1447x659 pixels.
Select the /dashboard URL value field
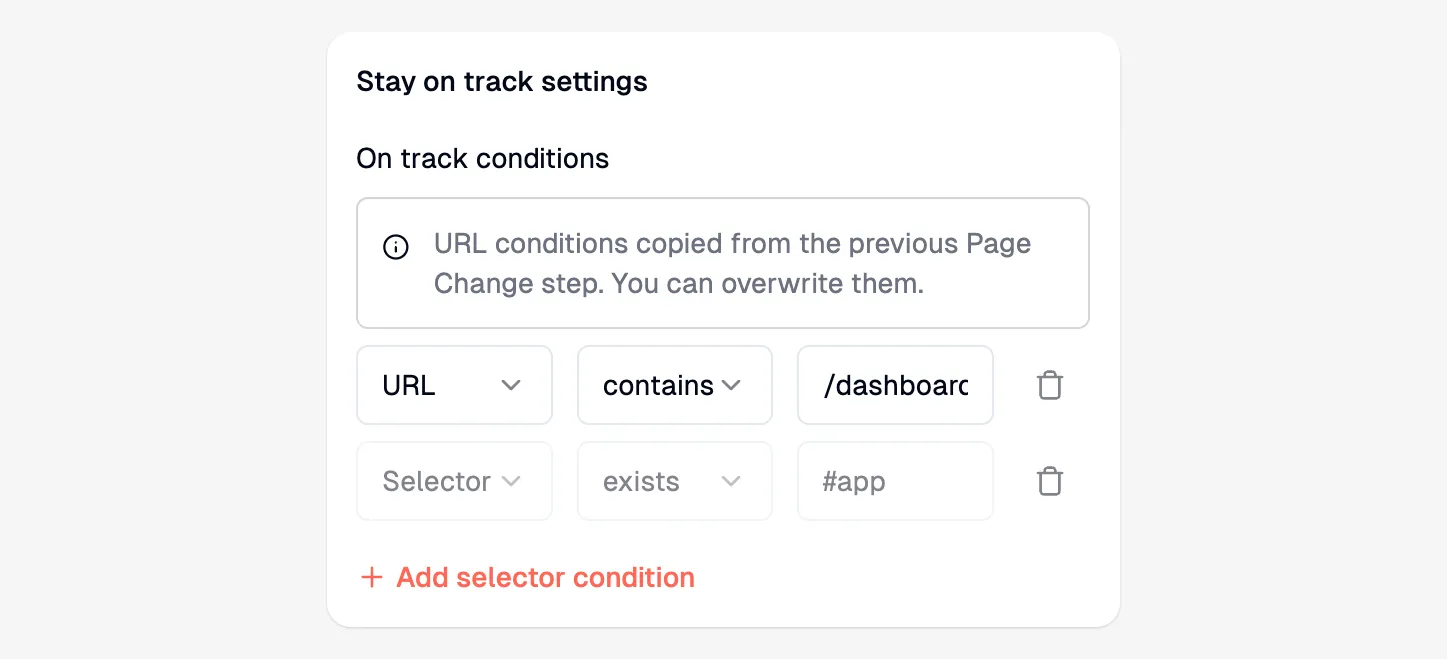coord(894,385)
